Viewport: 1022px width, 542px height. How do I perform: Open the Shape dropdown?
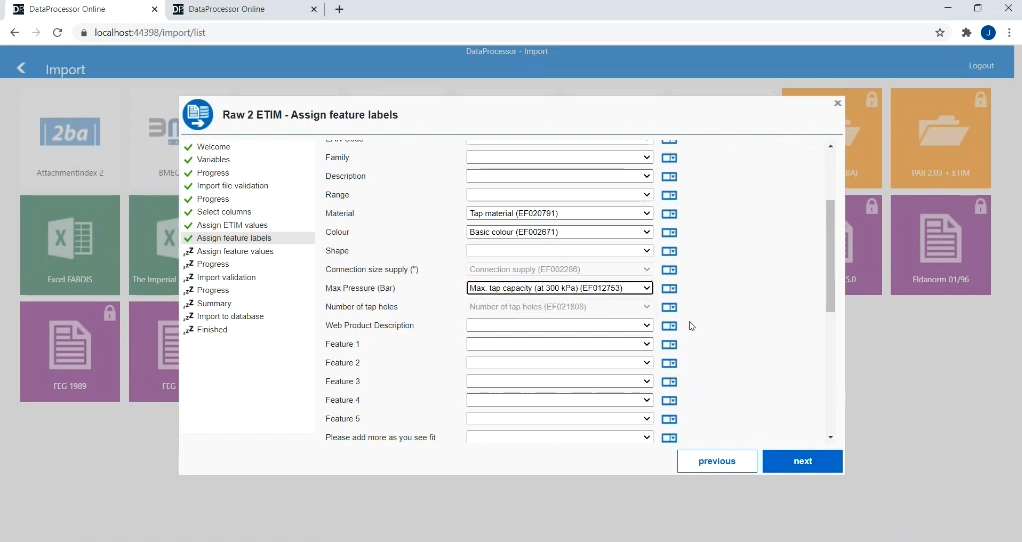pyautogui.click(x=559, y=251)
